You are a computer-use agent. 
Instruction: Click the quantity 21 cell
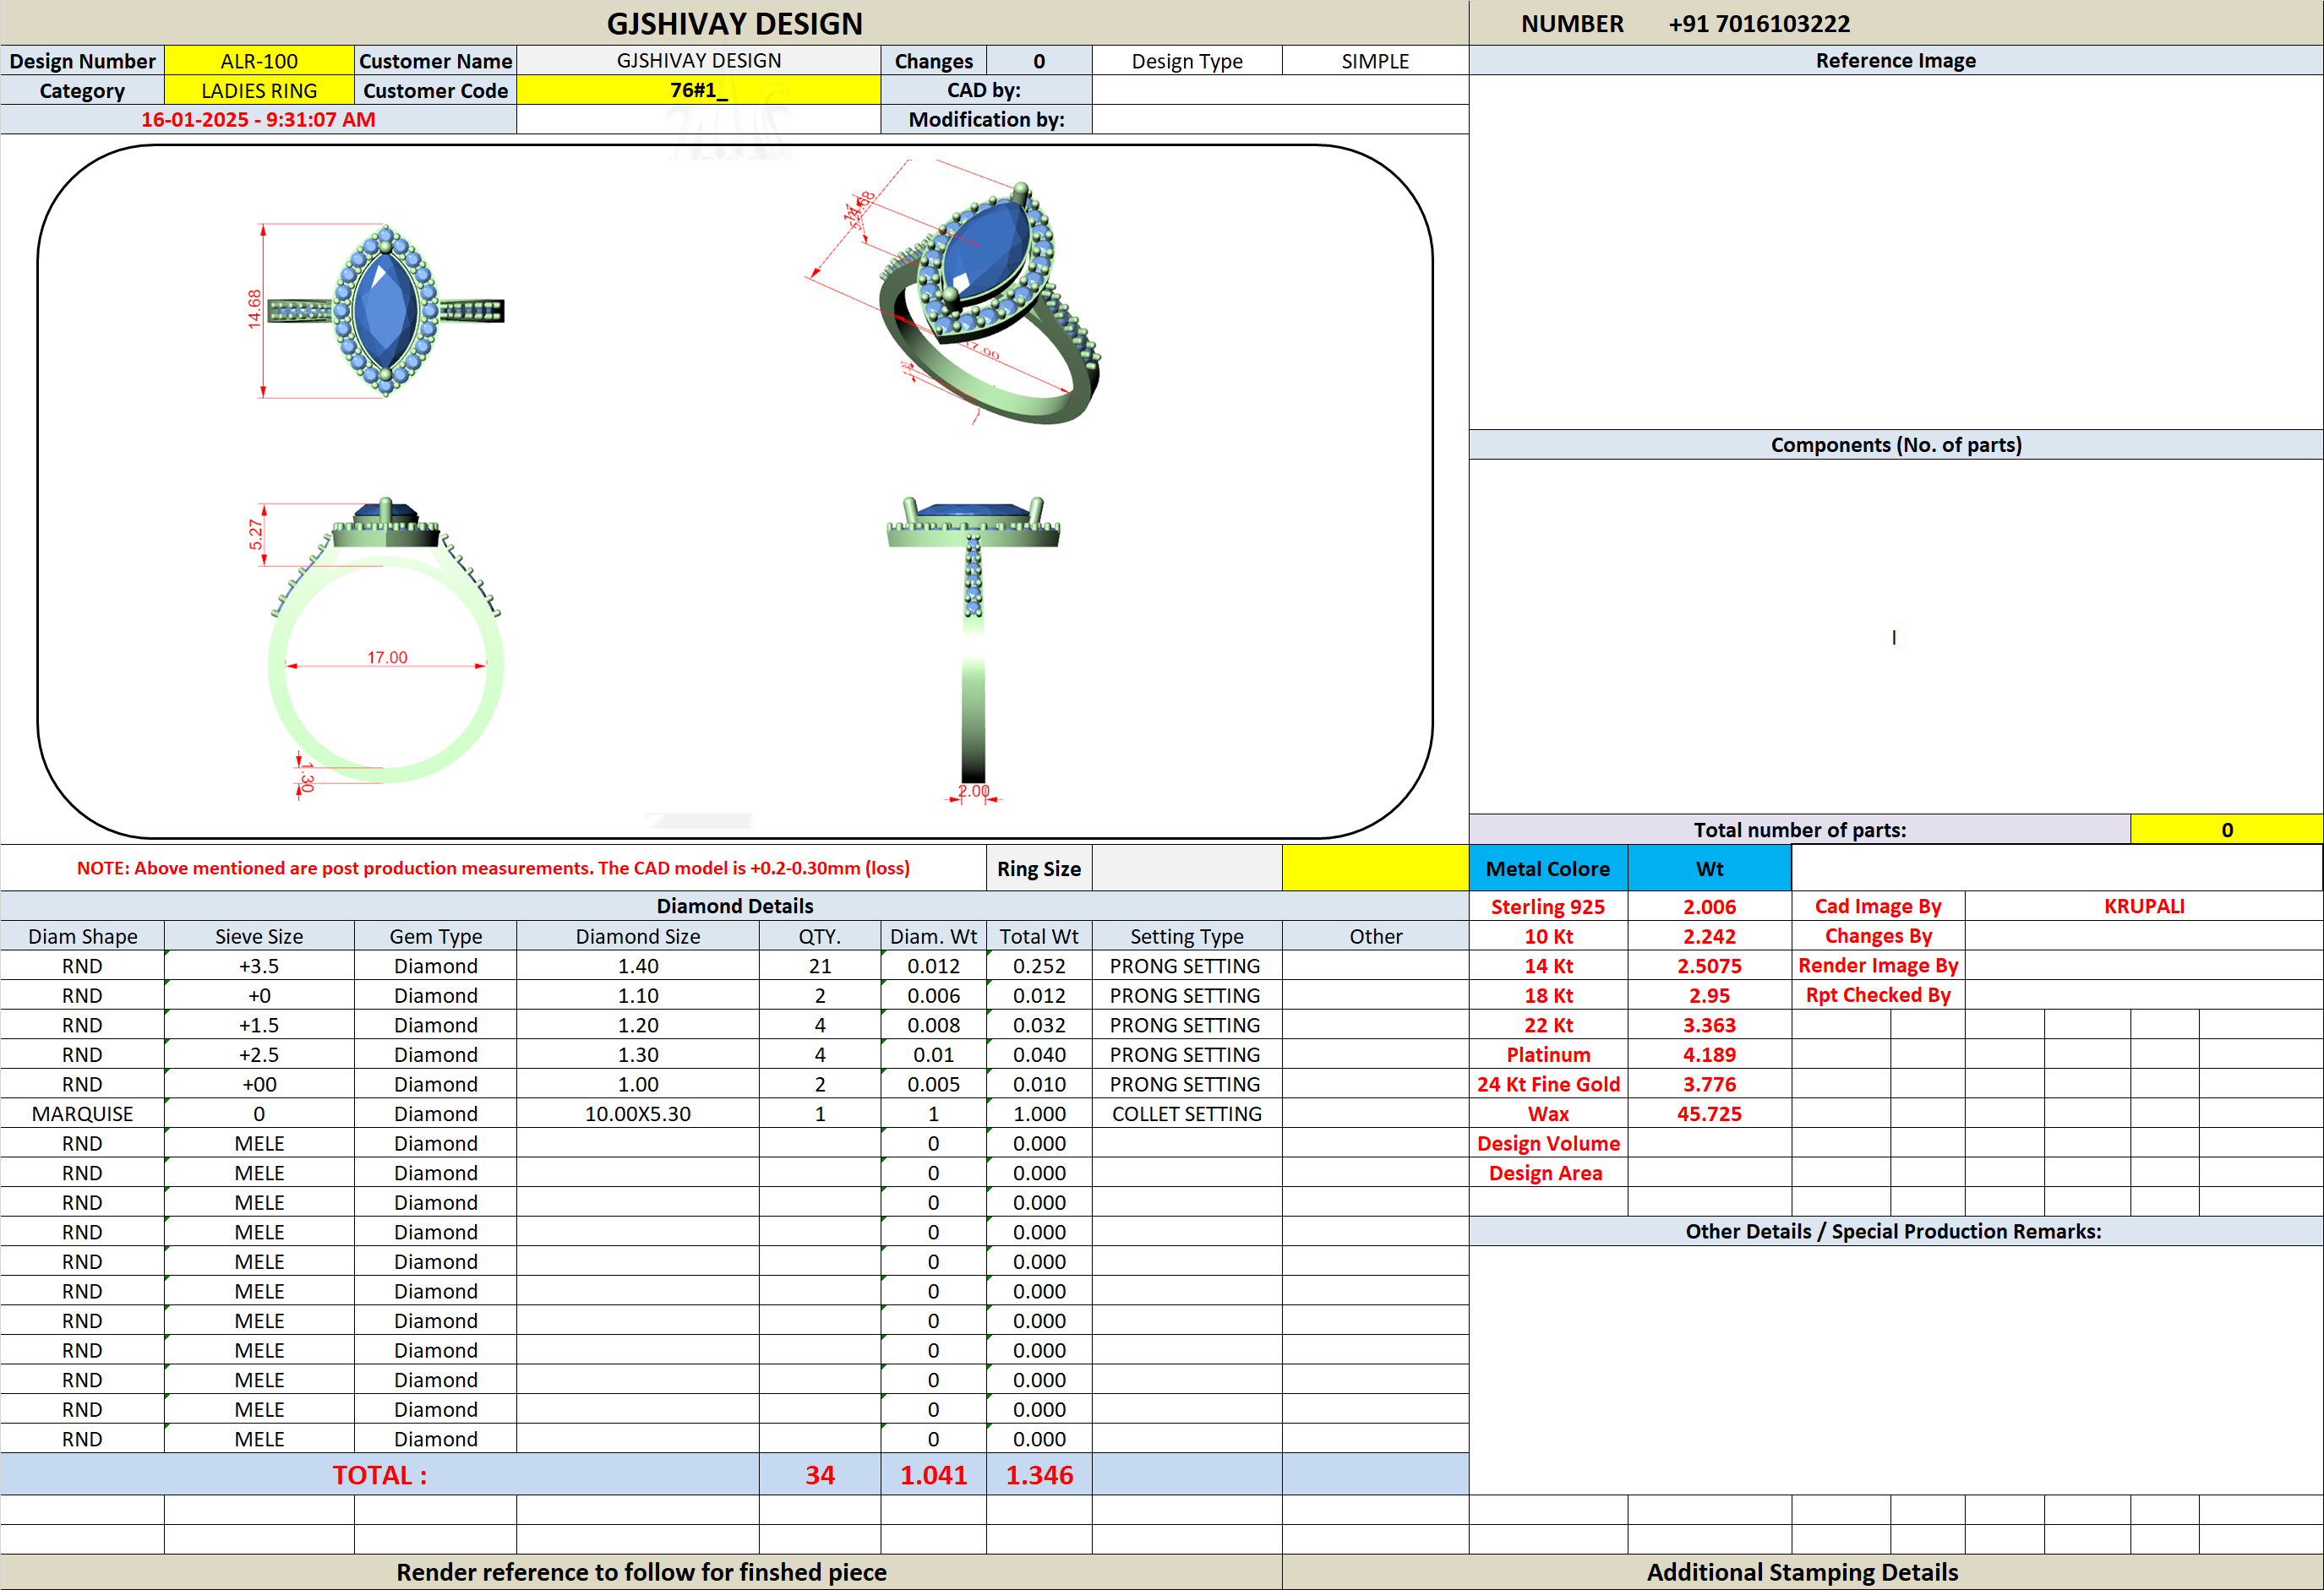click(820, 966)
